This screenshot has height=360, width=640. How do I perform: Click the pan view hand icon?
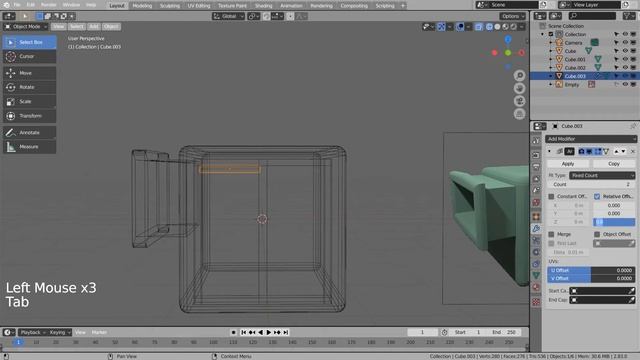519,88
